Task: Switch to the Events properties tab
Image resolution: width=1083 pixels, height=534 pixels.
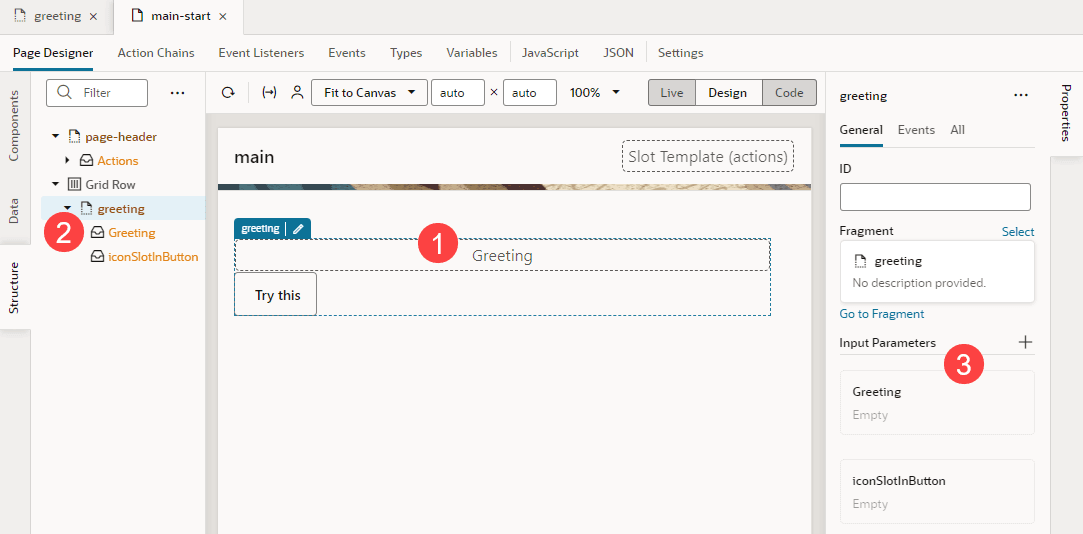Action: pos(916,130)
